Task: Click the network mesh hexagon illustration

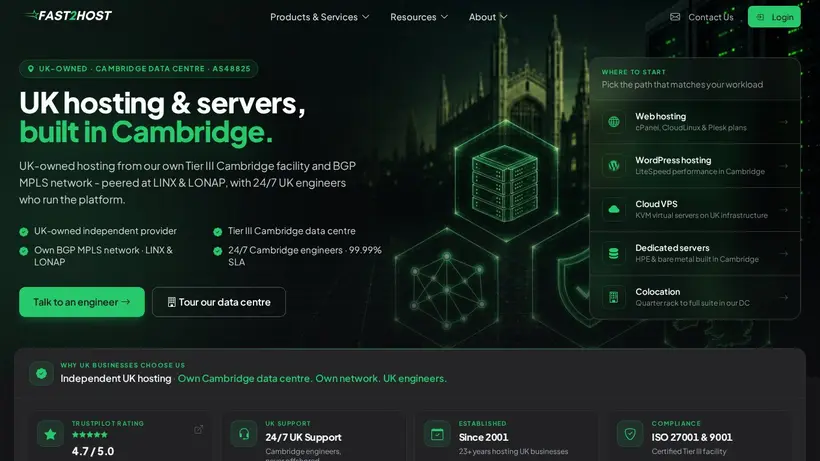Action: (x=447, y=291)
